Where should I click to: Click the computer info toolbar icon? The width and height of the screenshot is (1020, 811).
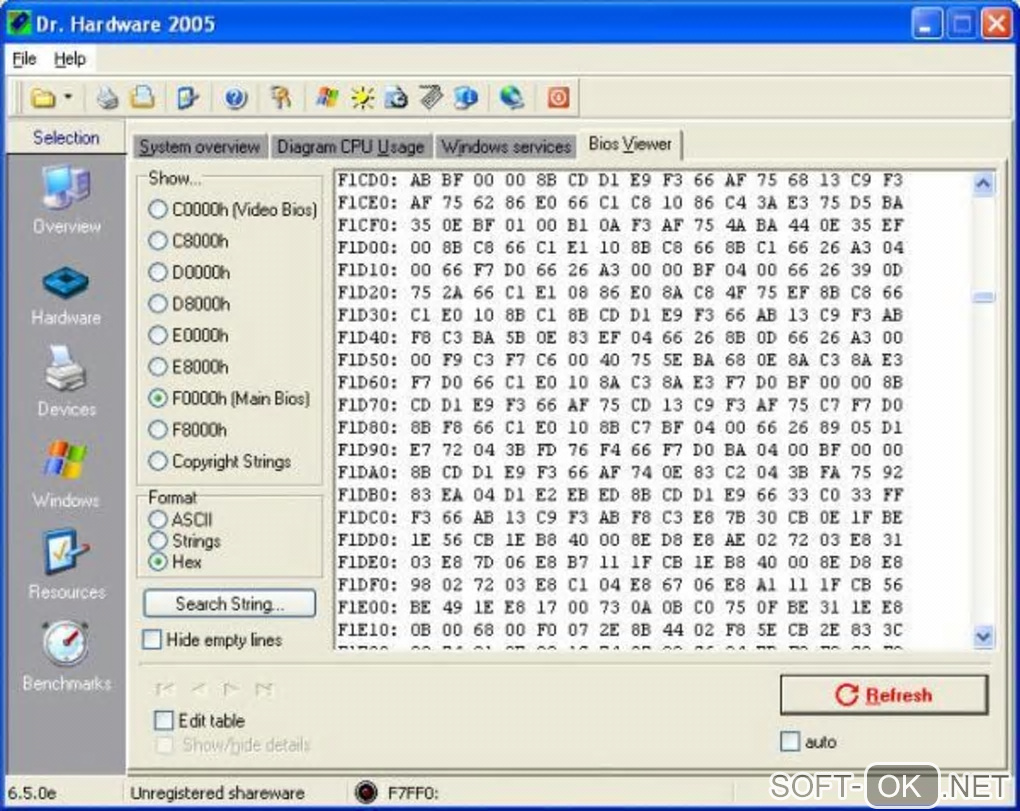[466, 98]
